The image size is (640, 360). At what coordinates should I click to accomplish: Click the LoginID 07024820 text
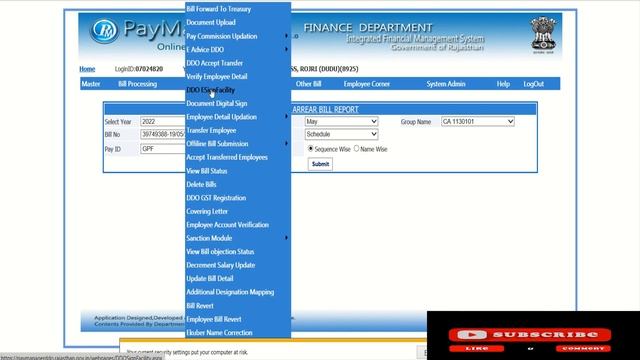(x=139, y=69)
